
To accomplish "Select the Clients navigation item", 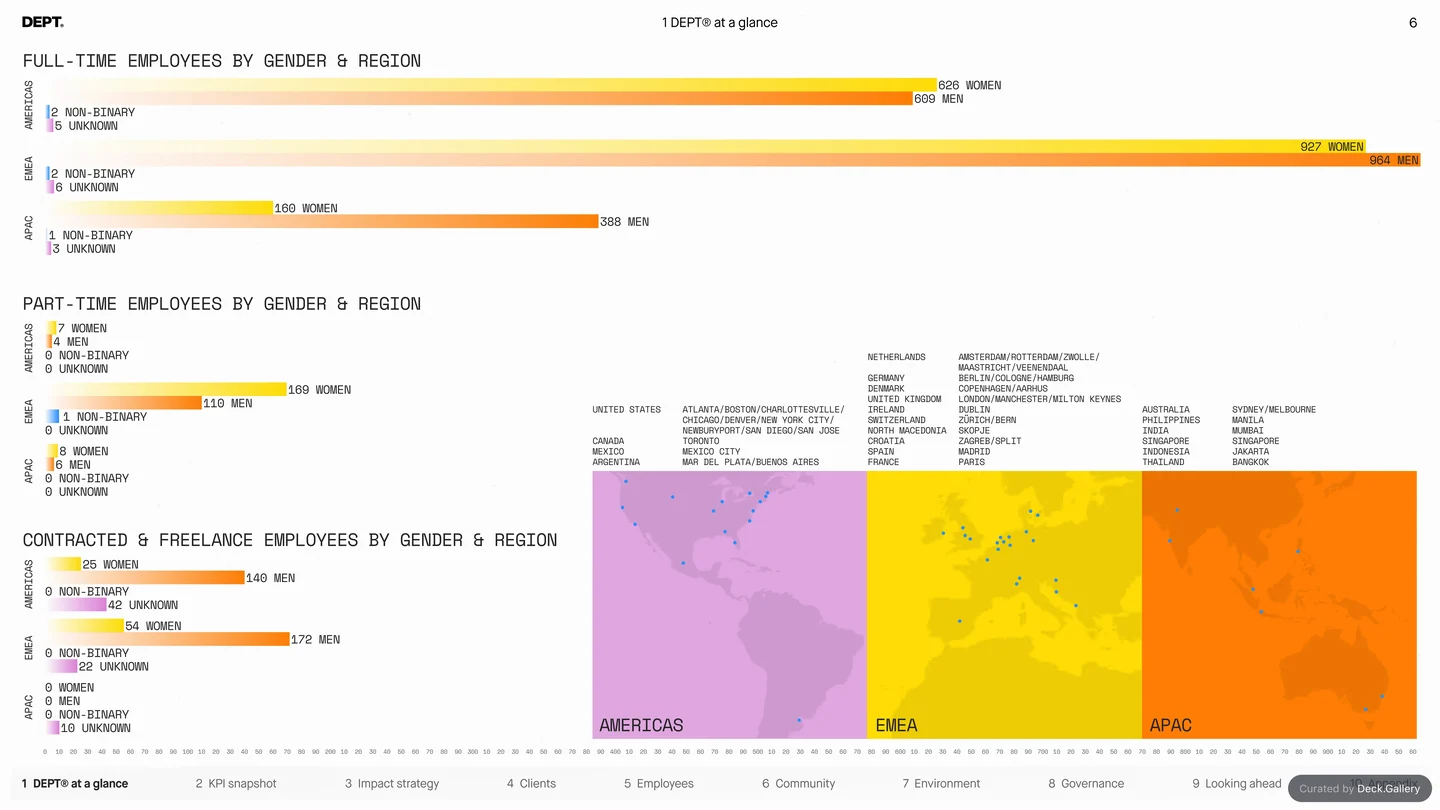I will pos(531,783).
